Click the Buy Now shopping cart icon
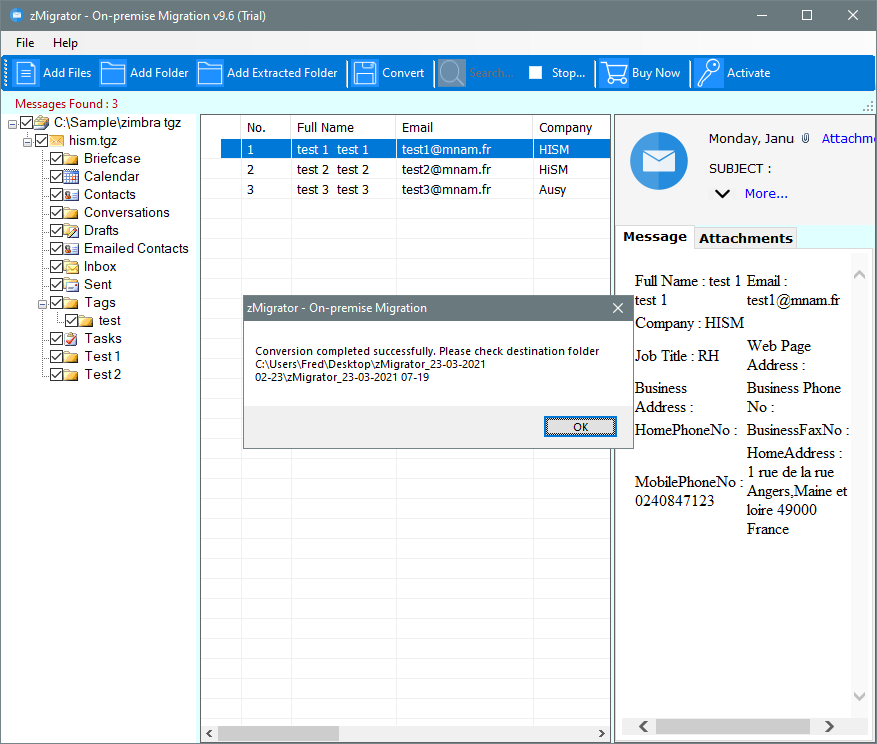This screenshot has width=877, height=744. pos(614,73)
